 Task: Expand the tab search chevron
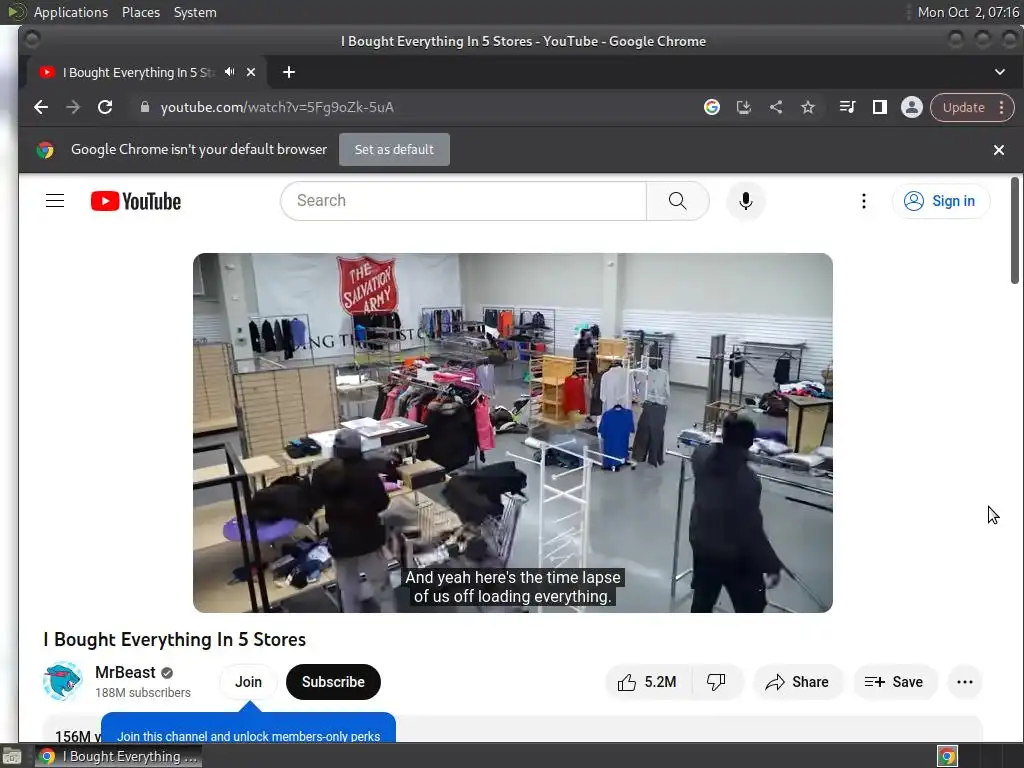coord(999,72)
